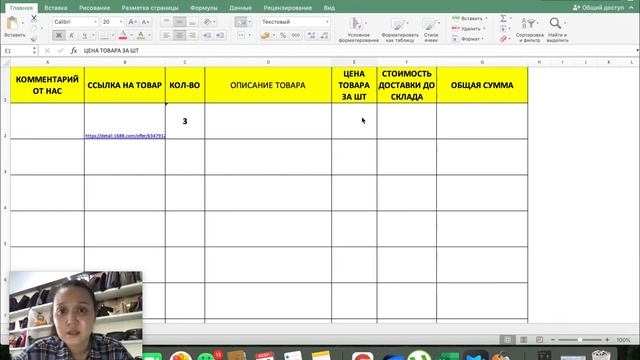
Task: Open Найти и выделить magnifier
Action: 557,29
